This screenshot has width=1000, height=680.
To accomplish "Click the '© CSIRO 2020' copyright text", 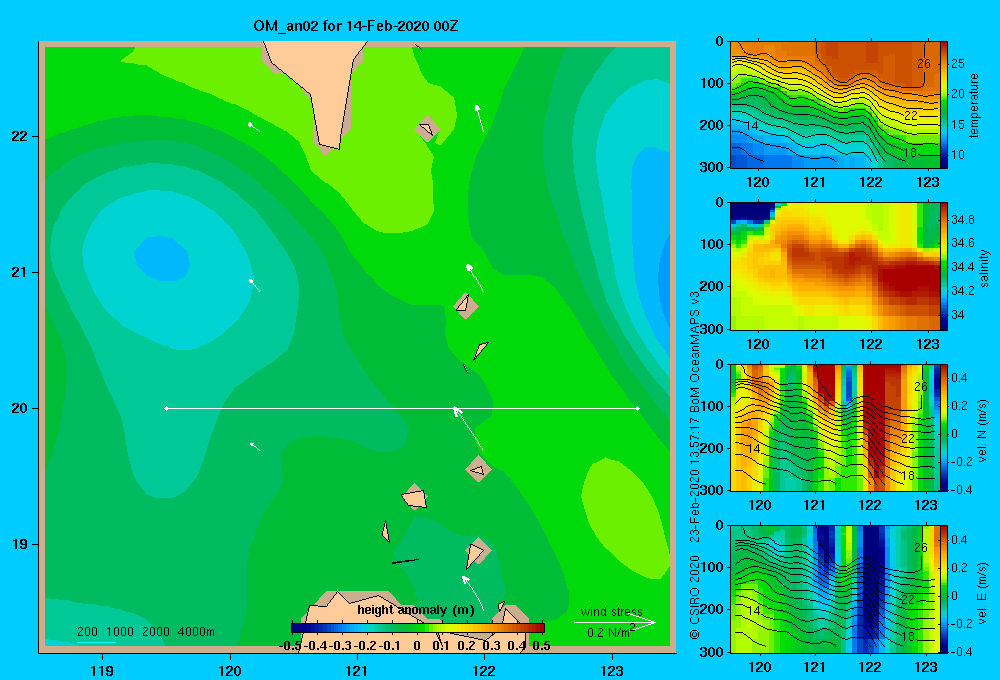I will pos(695,597).
